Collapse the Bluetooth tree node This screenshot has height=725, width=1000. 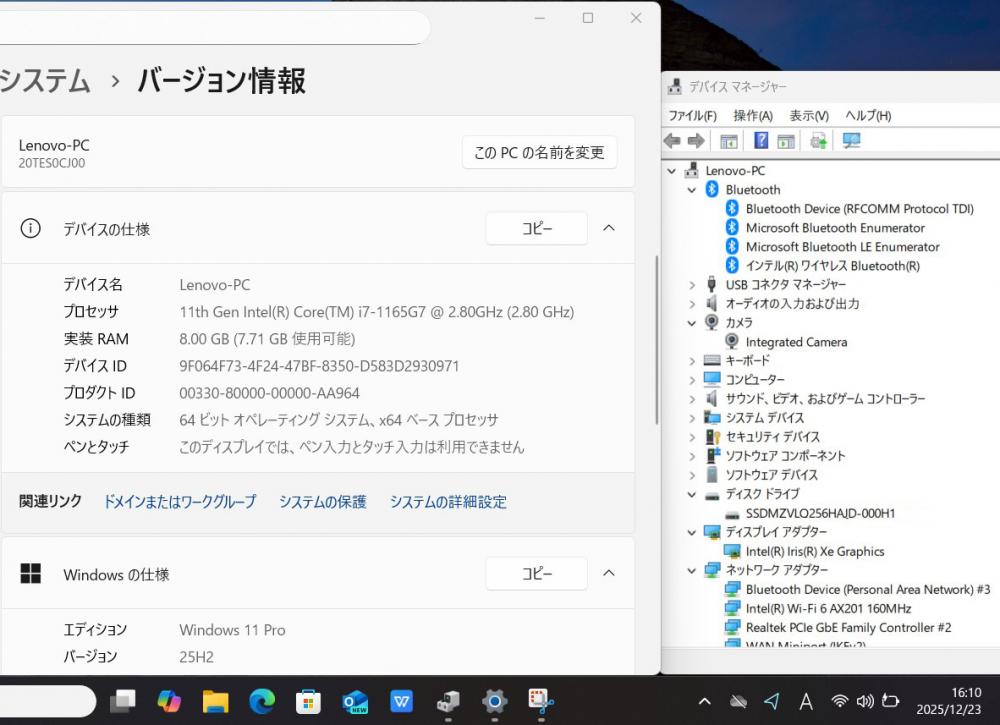pos(692,190)
